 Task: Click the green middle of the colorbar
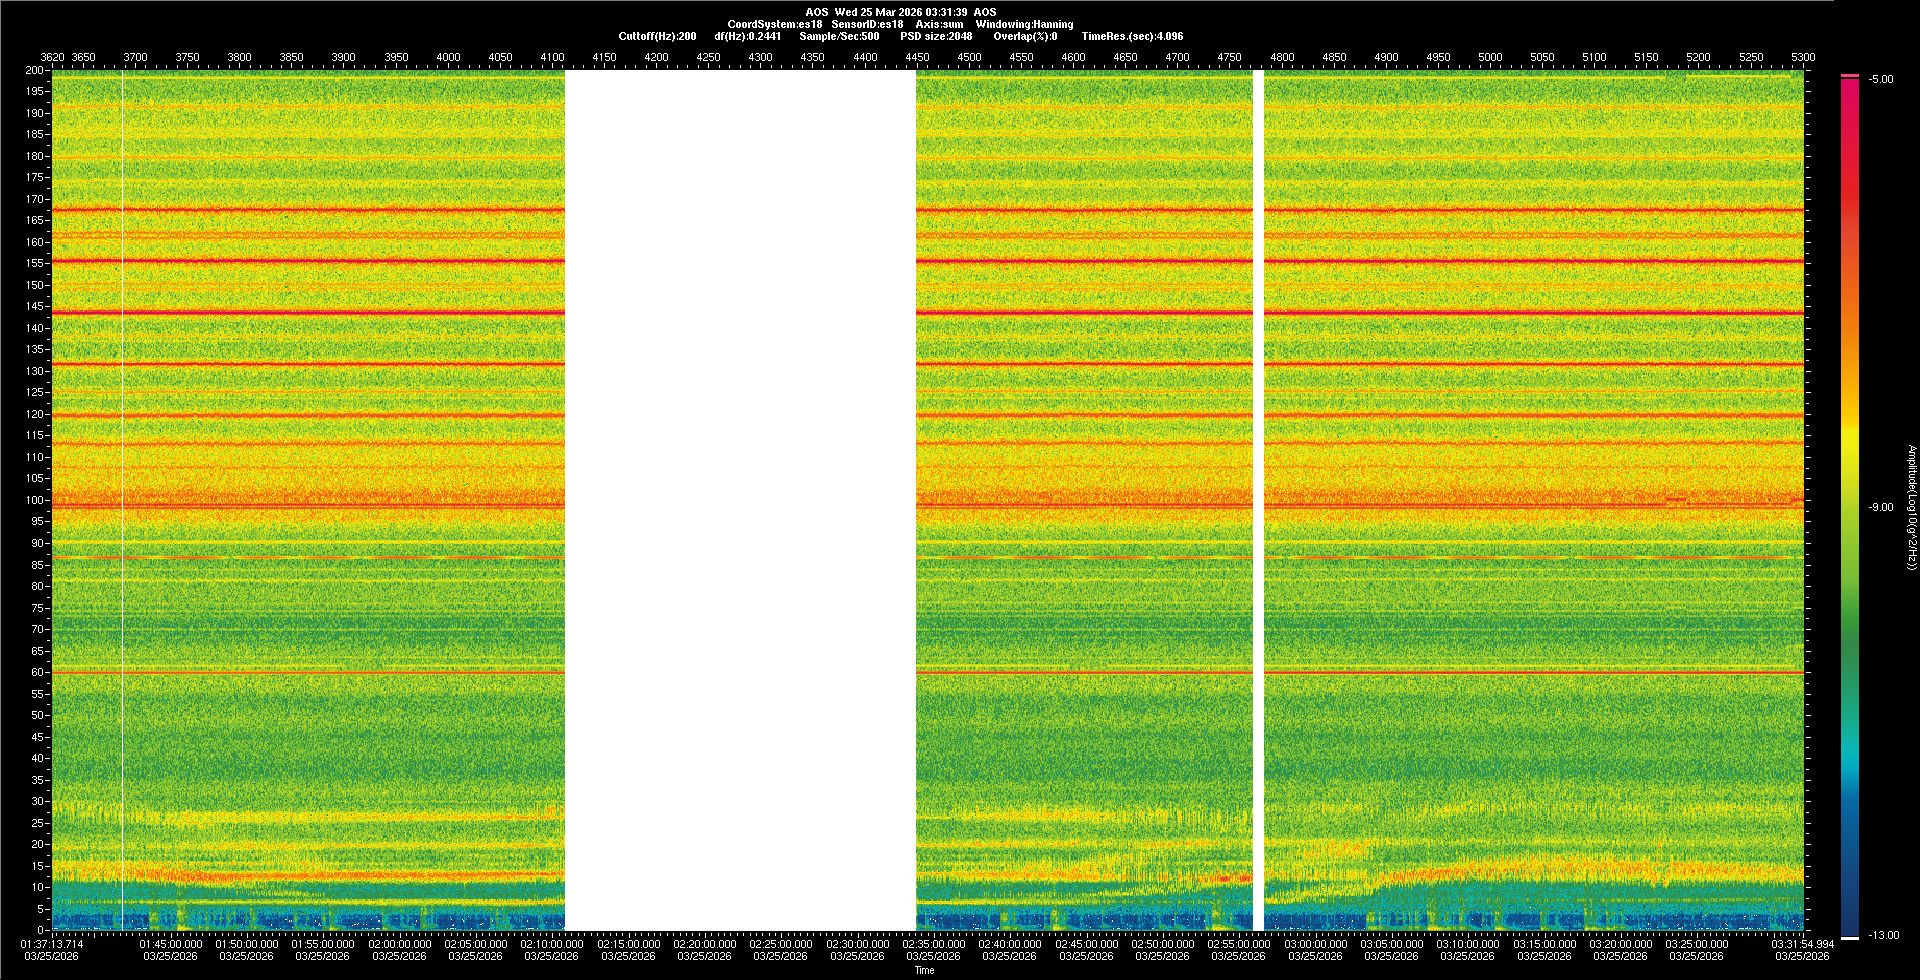1850,600
